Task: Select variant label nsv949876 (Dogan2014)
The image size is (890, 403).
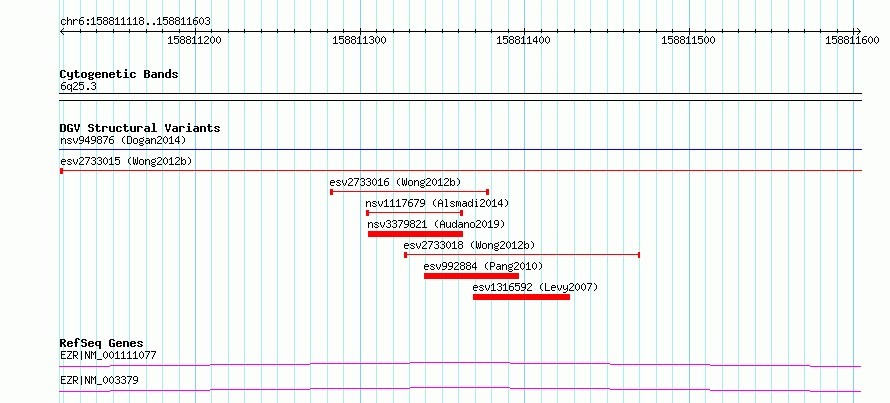Action: [123, 140]
